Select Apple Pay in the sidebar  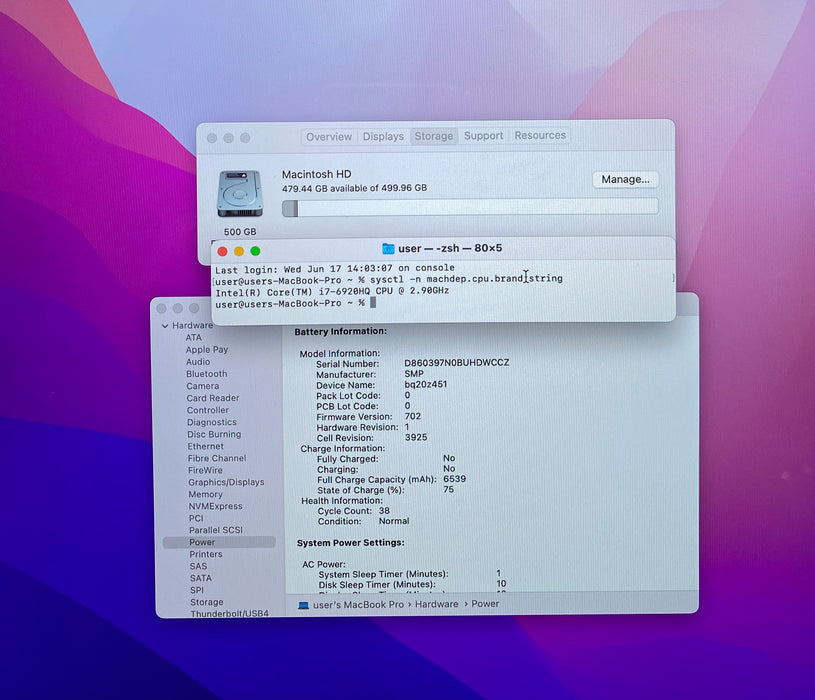click(207, 350)
